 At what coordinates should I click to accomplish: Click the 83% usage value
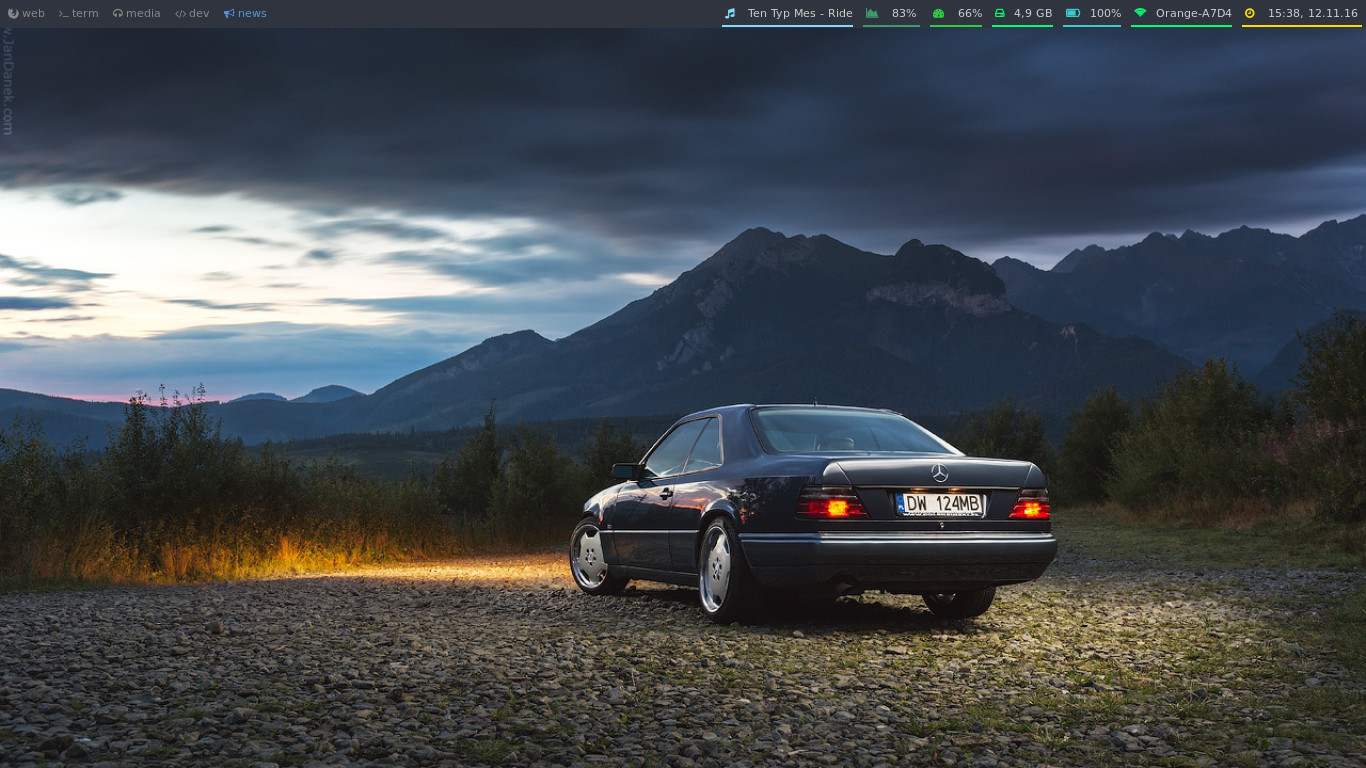(x=904, y=13)
